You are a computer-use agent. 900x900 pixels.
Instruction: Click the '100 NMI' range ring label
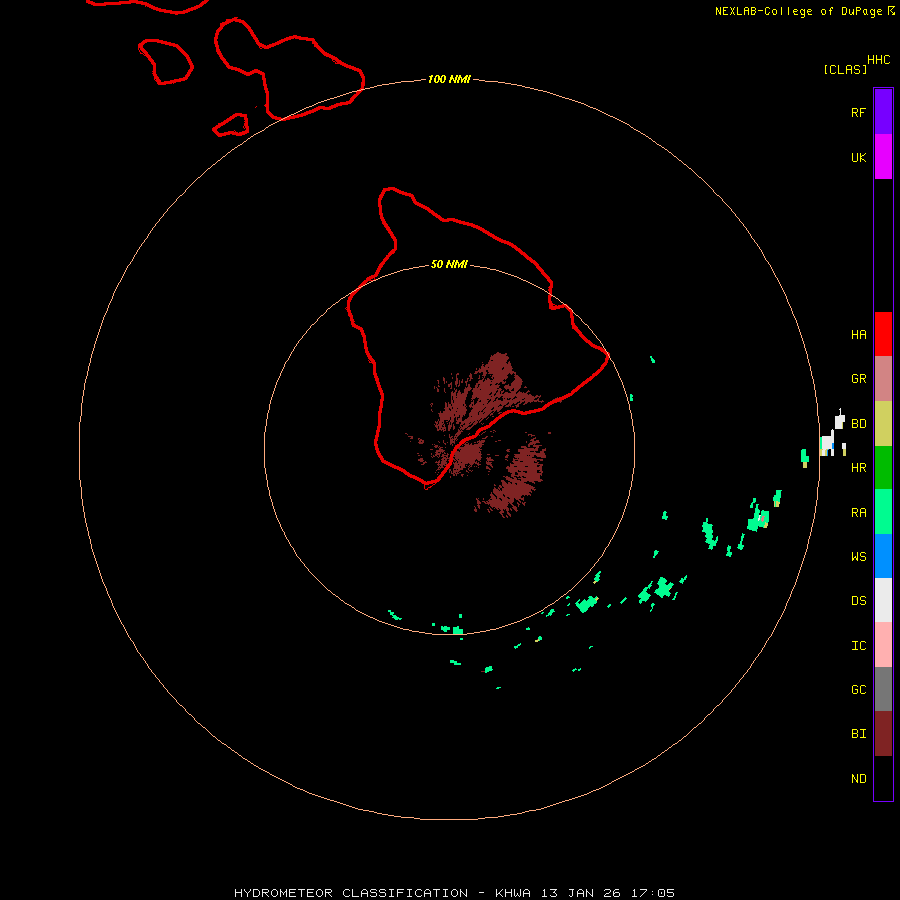[x=449, y=79]
